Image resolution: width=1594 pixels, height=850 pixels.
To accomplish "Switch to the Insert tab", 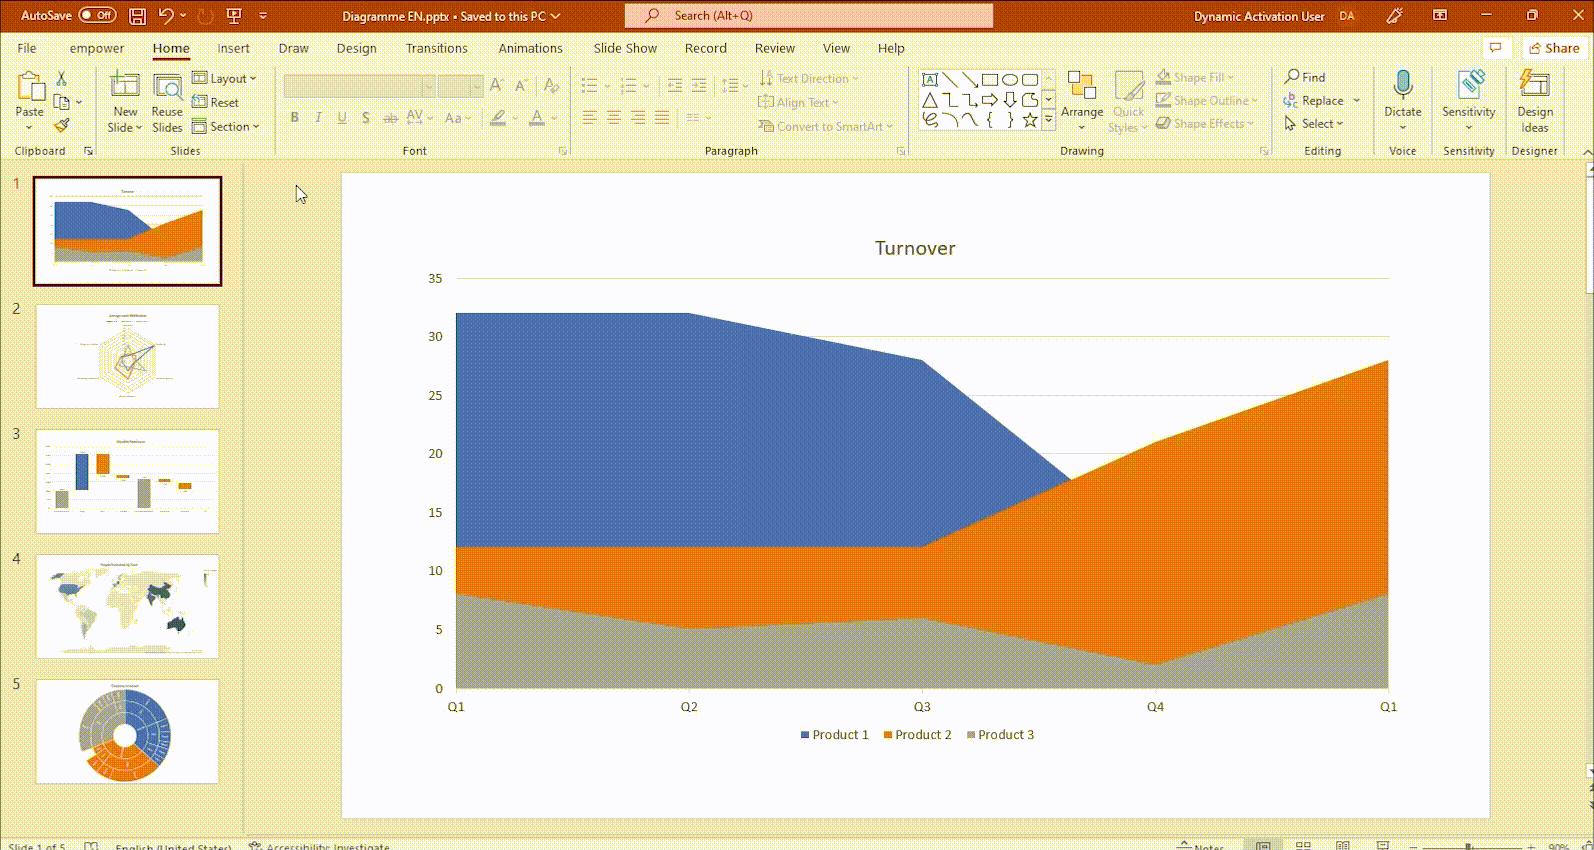I will coord(233,48).
